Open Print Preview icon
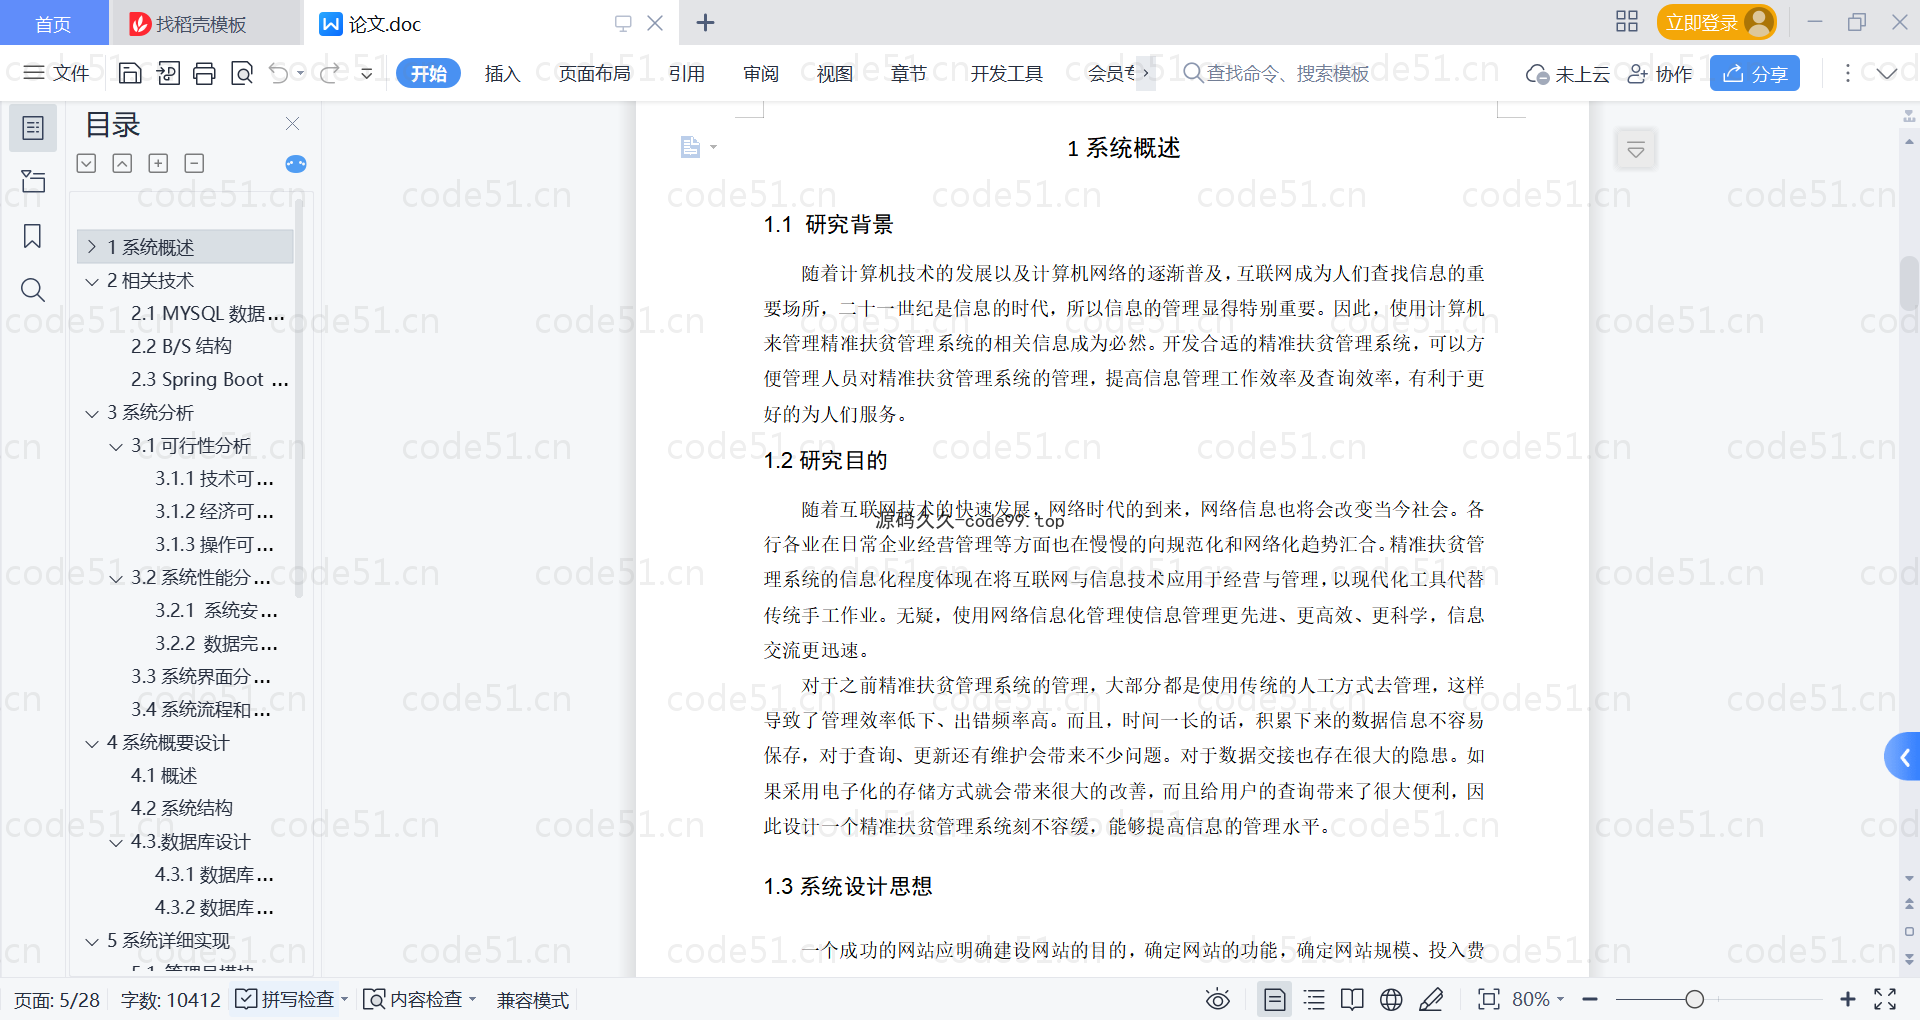 pos(242,73)
